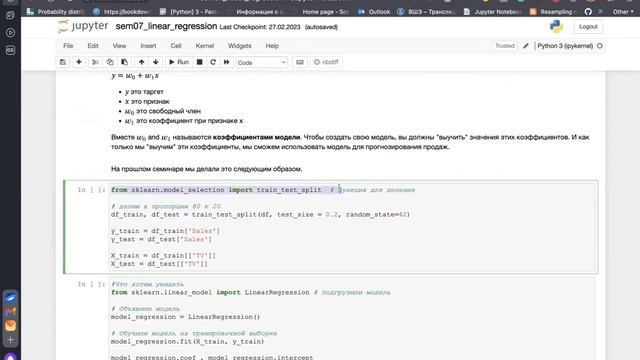Screen dimensions: 640x360
Task: Open the GitHub bookmark icon
Action: click(x=588, y=12)
